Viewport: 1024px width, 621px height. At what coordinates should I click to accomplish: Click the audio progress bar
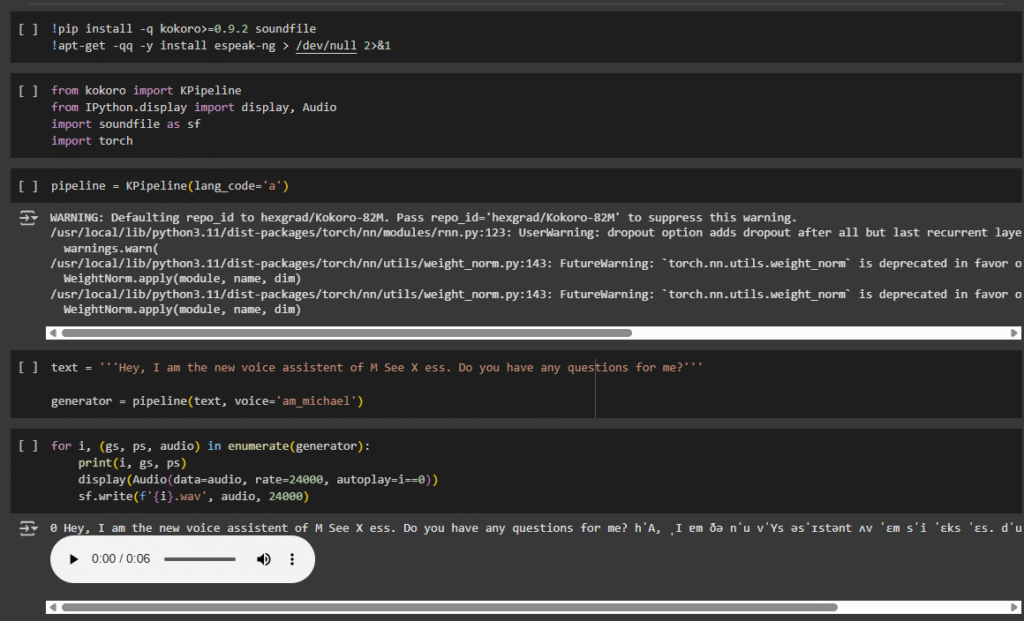click(199, 559)
